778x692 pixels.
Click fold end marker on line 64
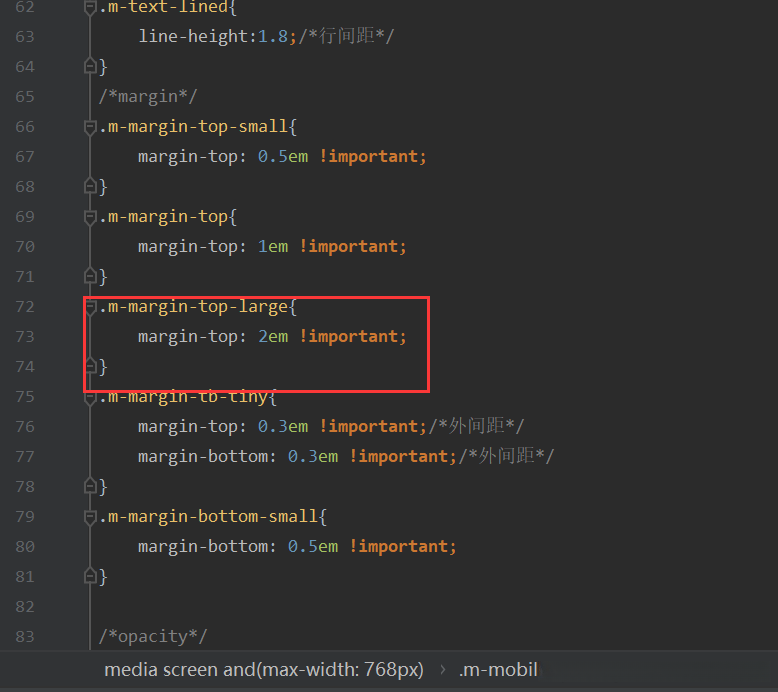[90, 66]
